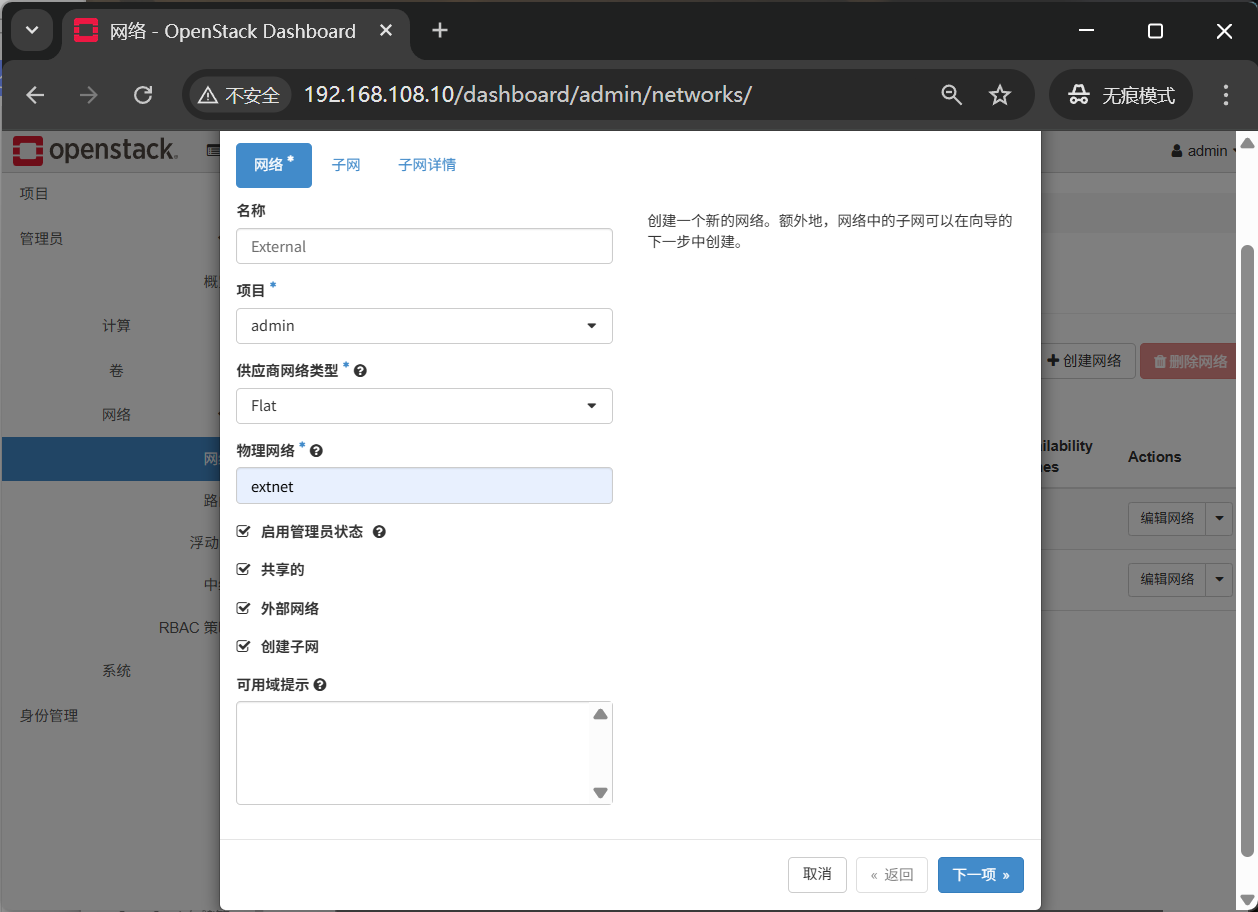Open 卷 in the sidebar
Image resolution: width=1258 pixels, height=912 pixels.
[x=116, y=371]
